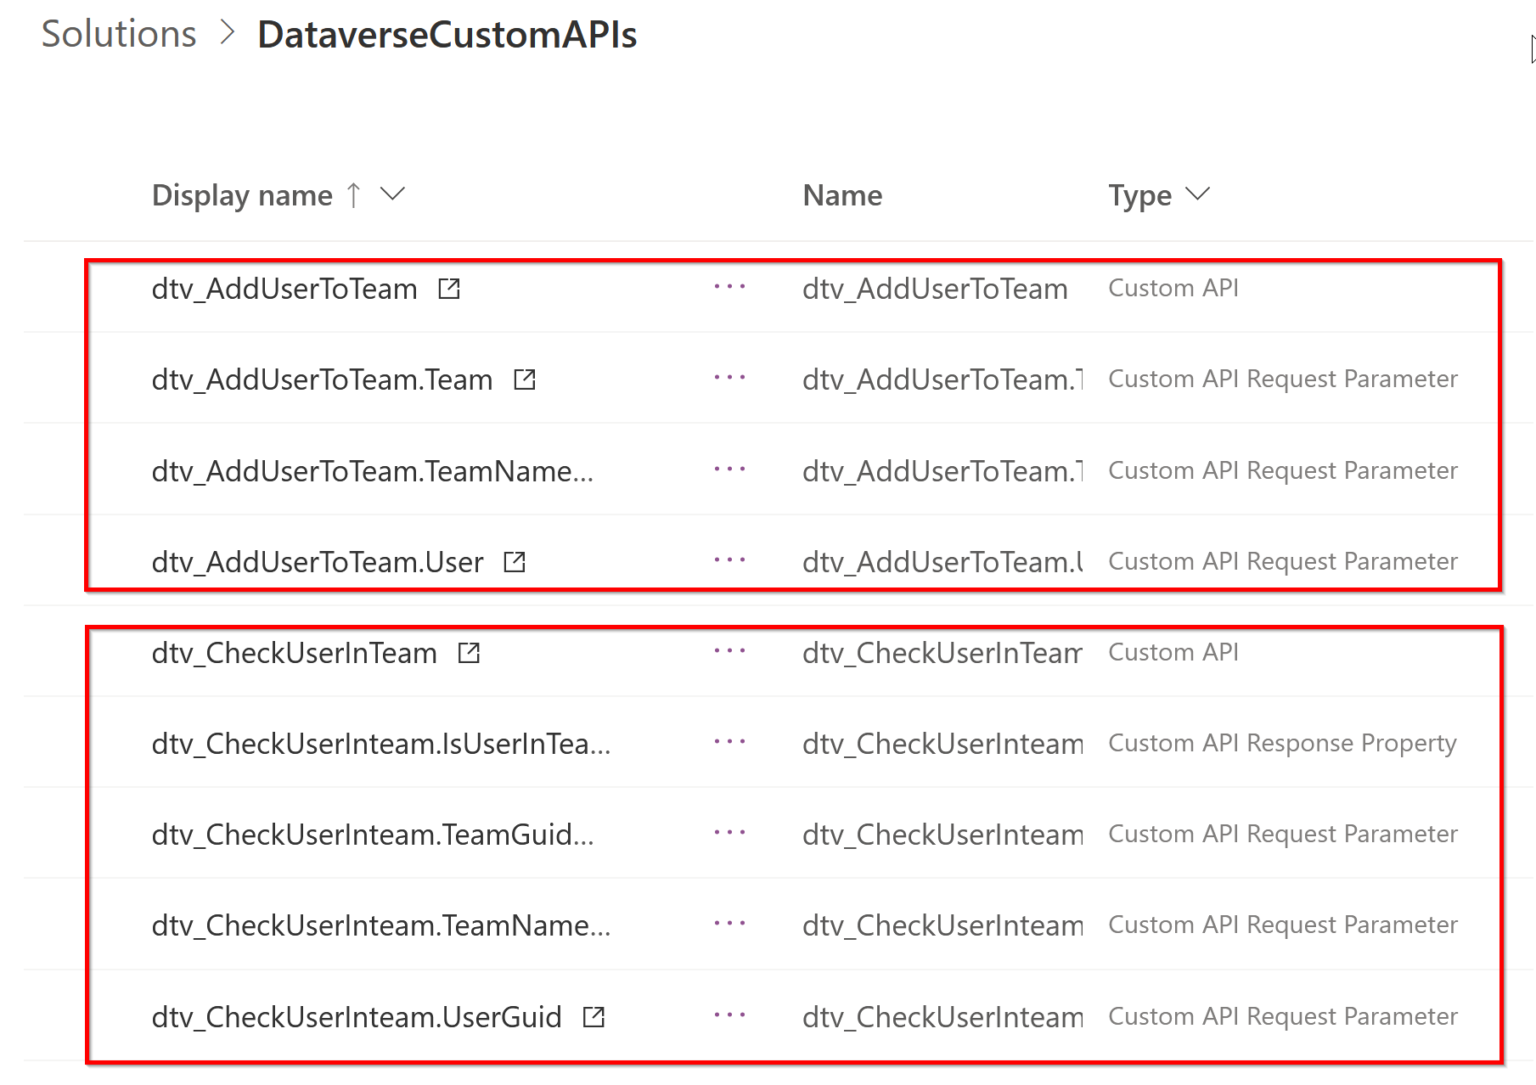Open dtv_CheckUserInteam.UserGuid via its pop-out icon
Screen dimensions: 1536x1085
coord(592,1016)
